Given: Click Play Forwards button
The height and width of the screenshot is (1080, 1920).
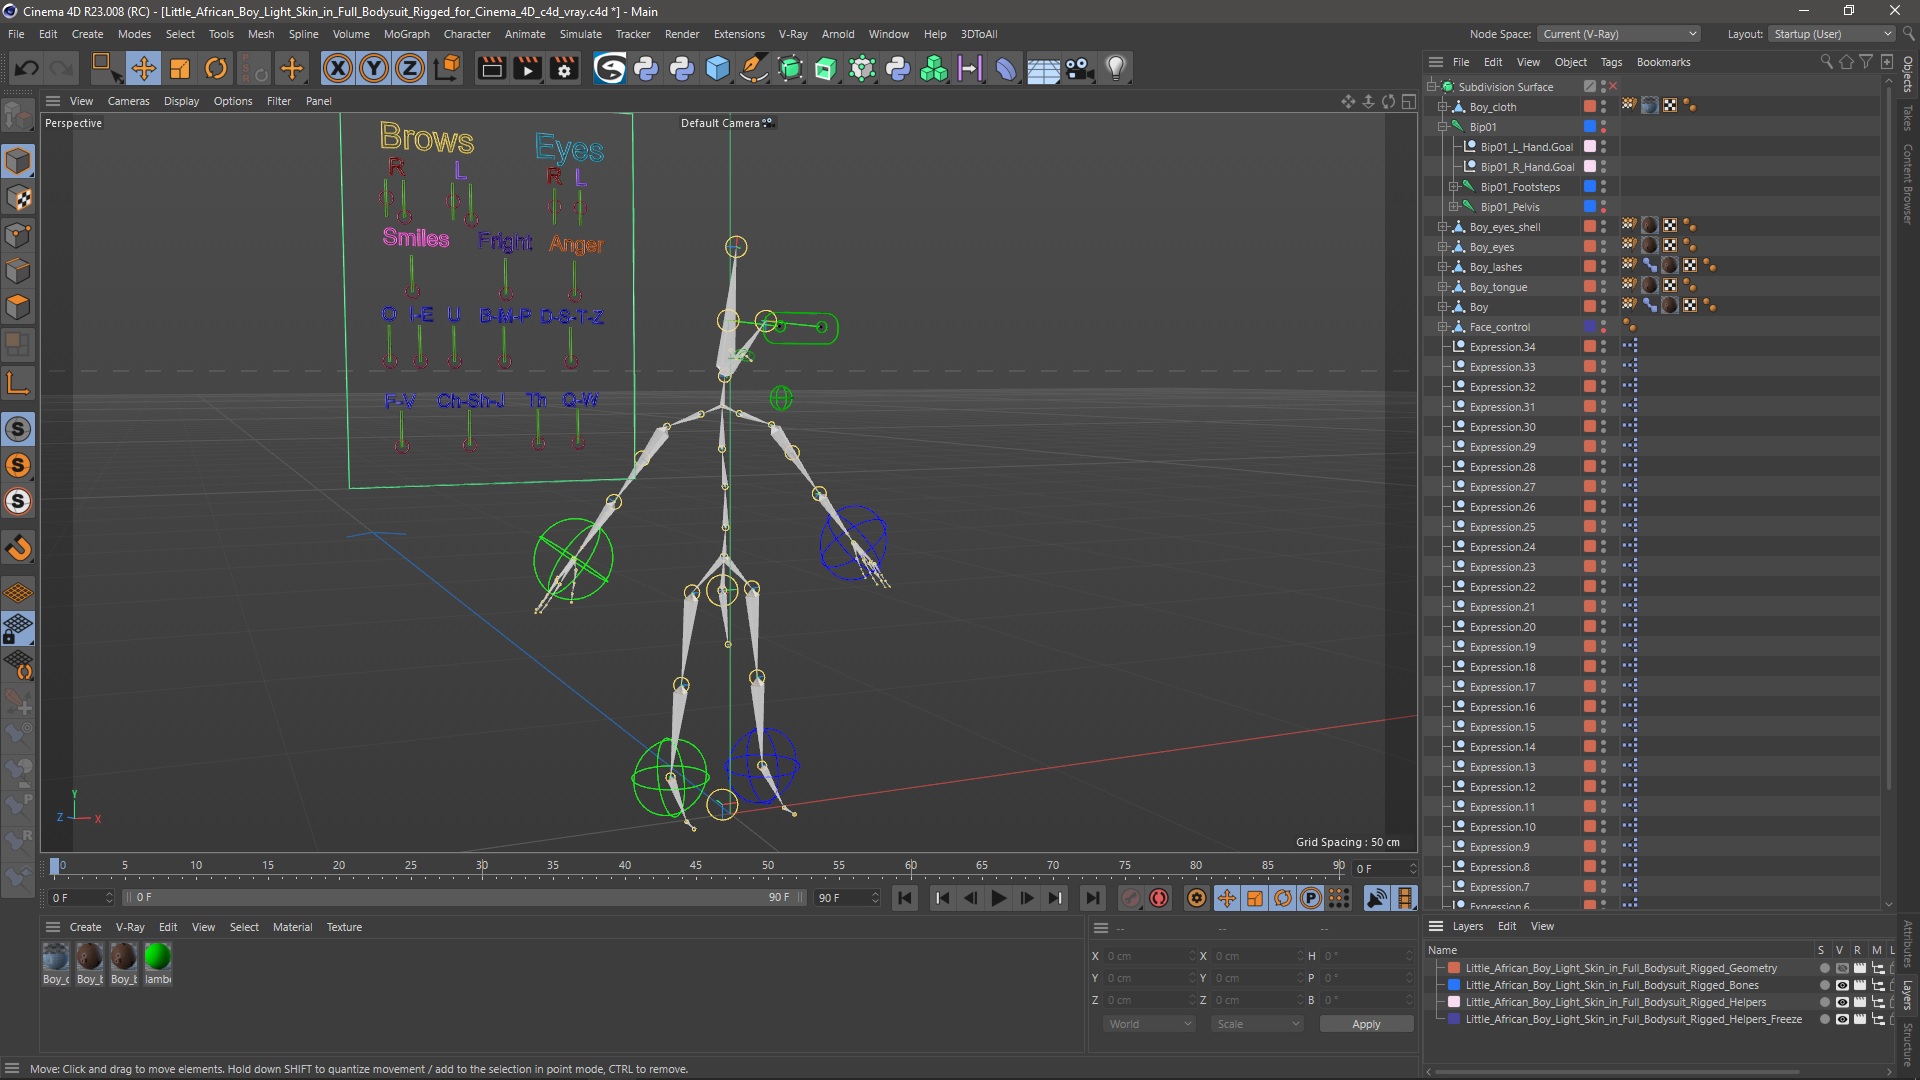Looking at the screenshot, I should pos(998,898).
